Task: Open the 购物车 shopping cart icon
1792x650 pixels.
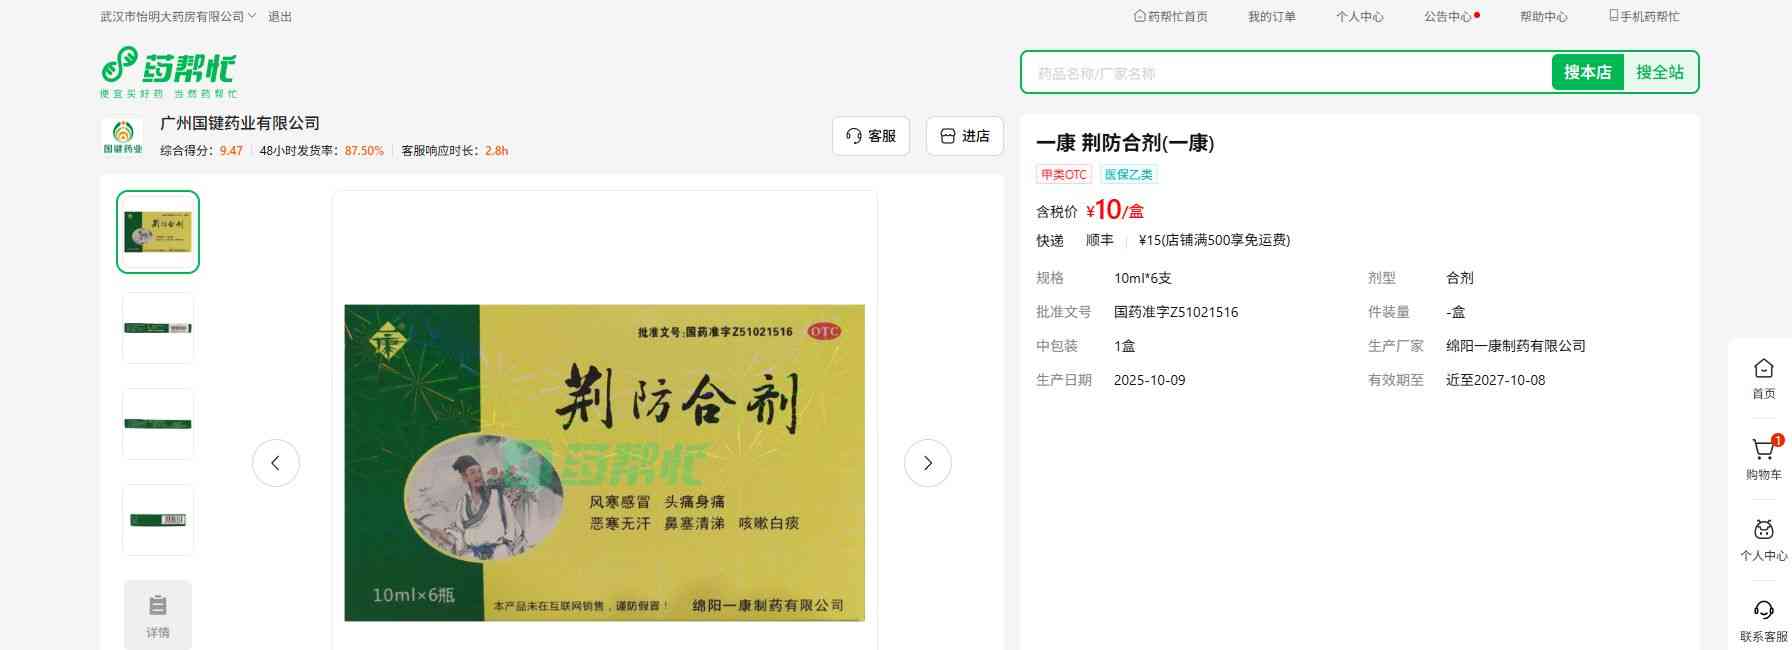Action: [1763, 449]
